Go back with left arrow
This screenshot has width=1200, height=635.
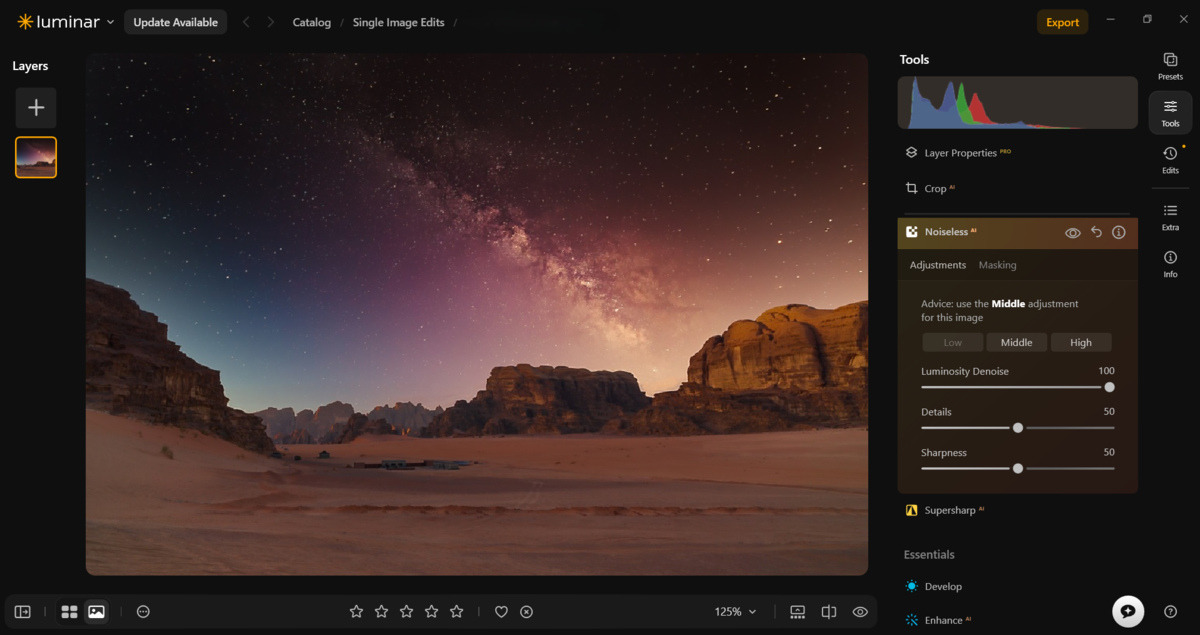[246, 22]
